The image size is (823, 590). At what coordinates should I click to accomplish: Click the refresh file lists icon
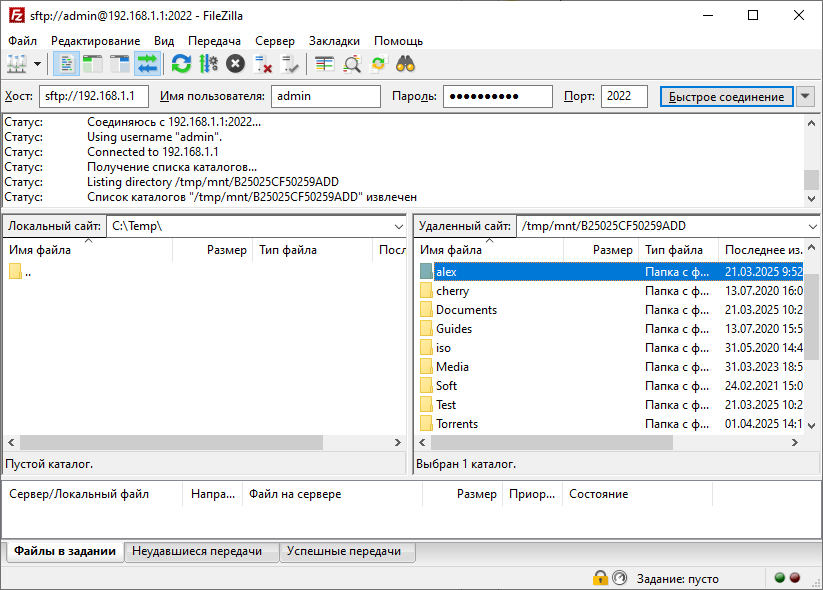181,64
